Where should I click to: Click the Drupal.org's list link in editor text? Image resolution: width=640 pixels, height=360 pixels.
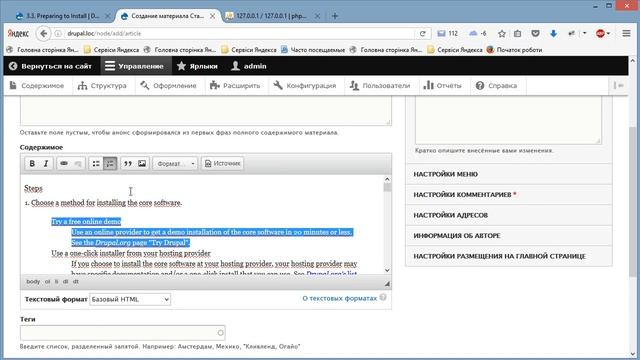pos(331,273)
